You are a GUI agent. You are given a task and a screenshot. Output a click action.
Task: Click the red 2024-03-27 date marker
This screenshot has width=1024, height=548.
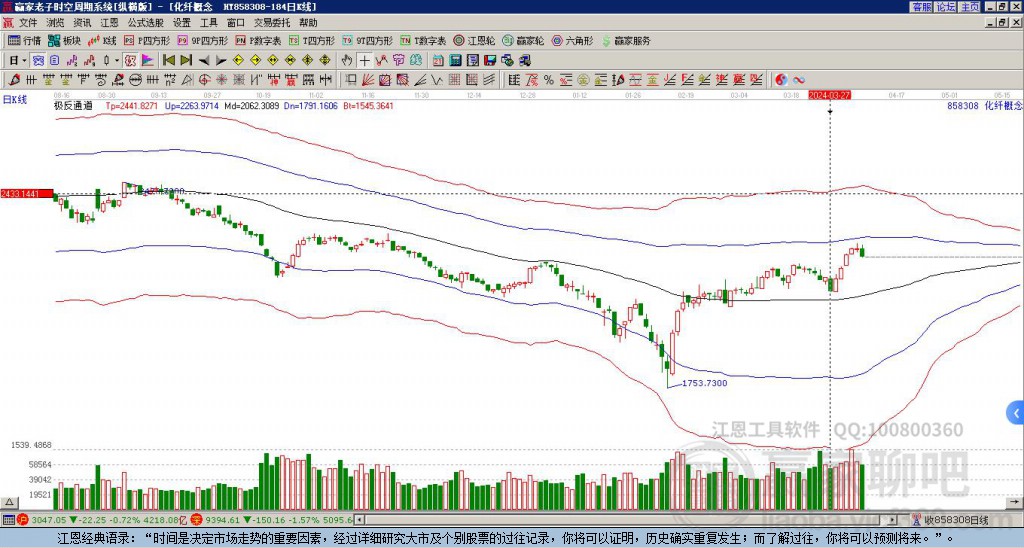click(829, 95)
